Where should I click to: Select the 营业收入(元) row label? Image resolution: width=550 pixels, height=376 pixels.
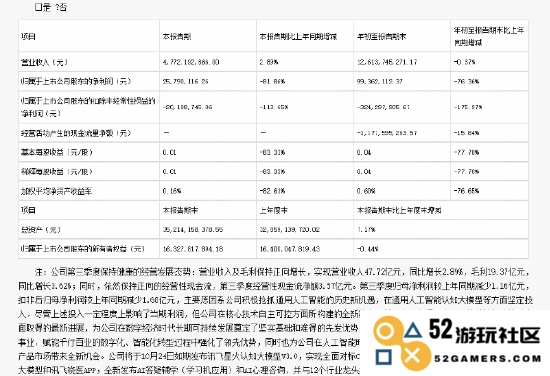point(44,62)
